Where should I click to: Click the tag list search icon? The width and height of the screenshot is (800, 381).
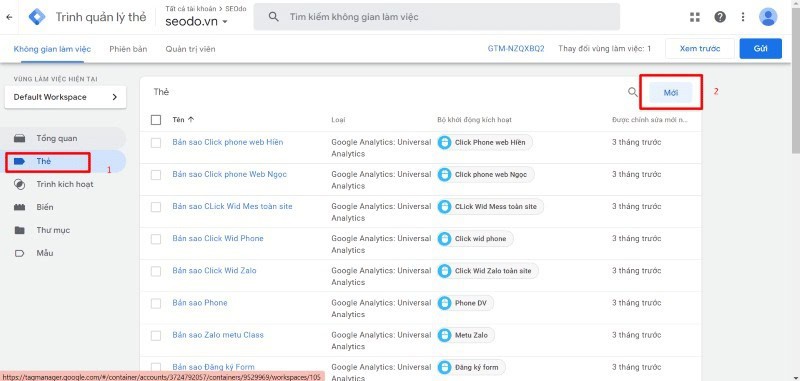click(633, 92)
